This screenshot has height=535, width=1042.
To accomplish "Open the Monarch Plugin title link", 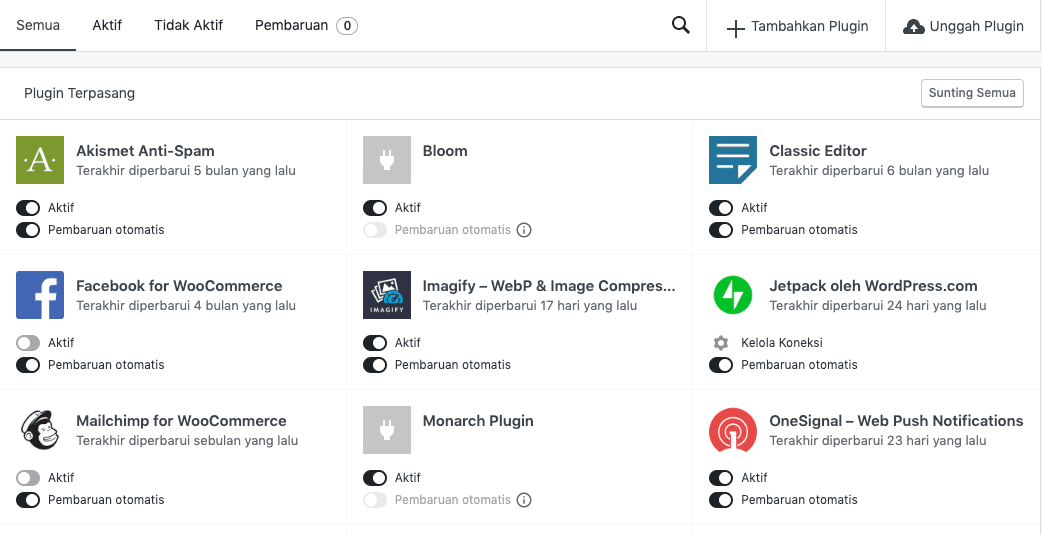I will coord(478,421).
